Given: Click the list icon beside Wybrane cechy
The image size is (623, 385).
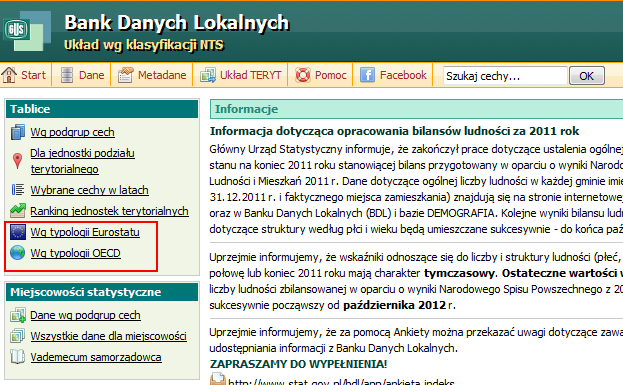Looking at the screenshot, I should pos(18,190).
